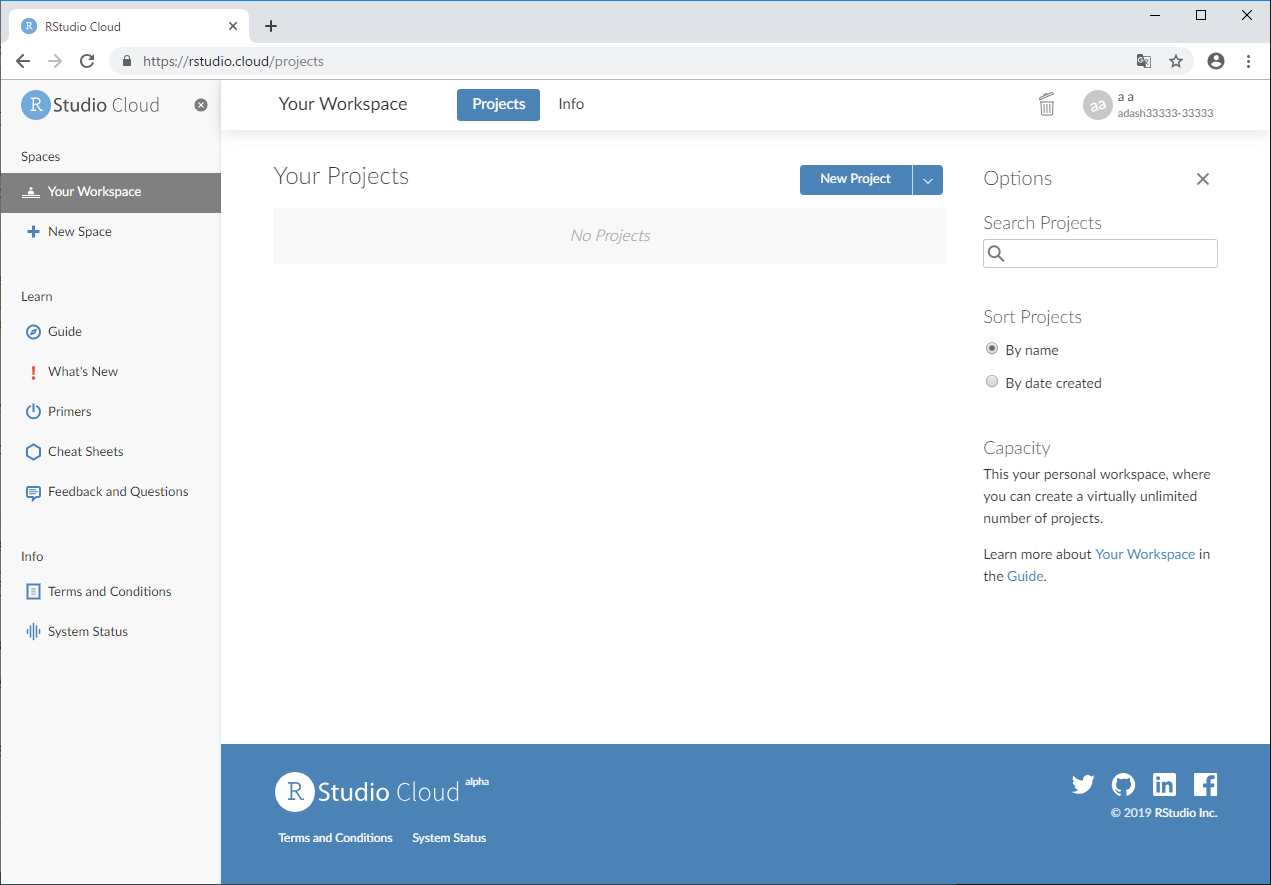The image size is (1271, 885).
Task: Close the Options panel
Action: [1203, 179]
